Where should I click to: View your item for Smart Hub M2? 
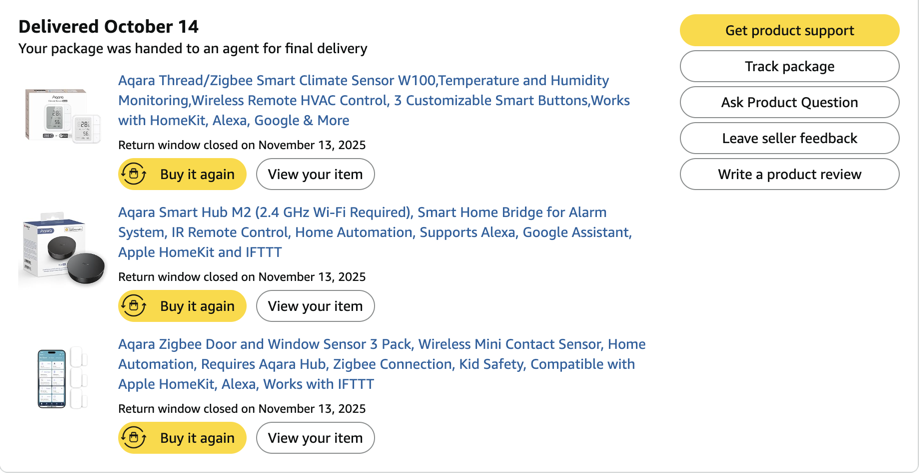(x=315, y=306)
